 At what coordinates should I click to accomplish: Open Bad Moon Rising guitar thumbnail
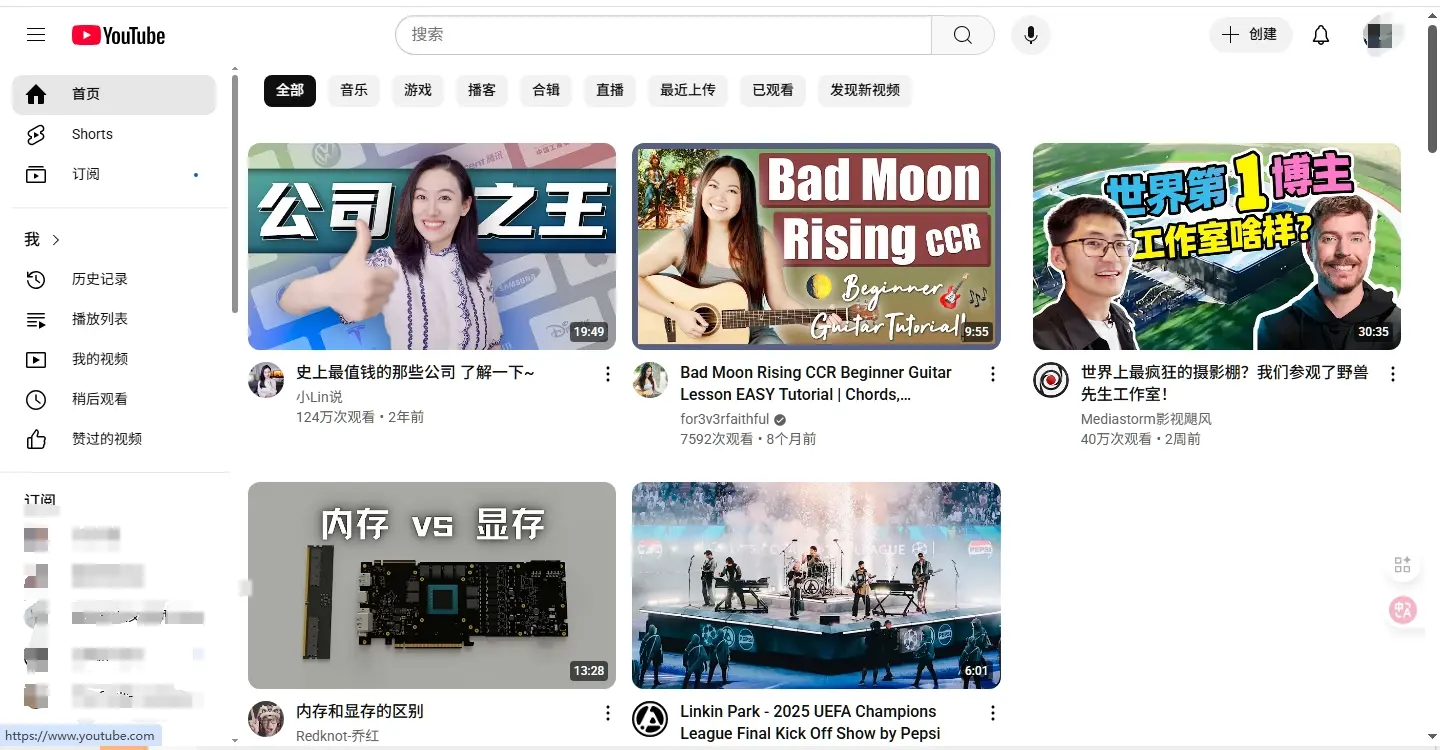coord(816,246)
